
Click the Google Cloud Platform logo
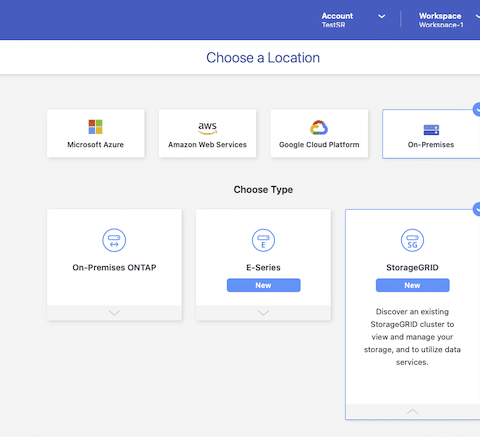tap(319, 128)
